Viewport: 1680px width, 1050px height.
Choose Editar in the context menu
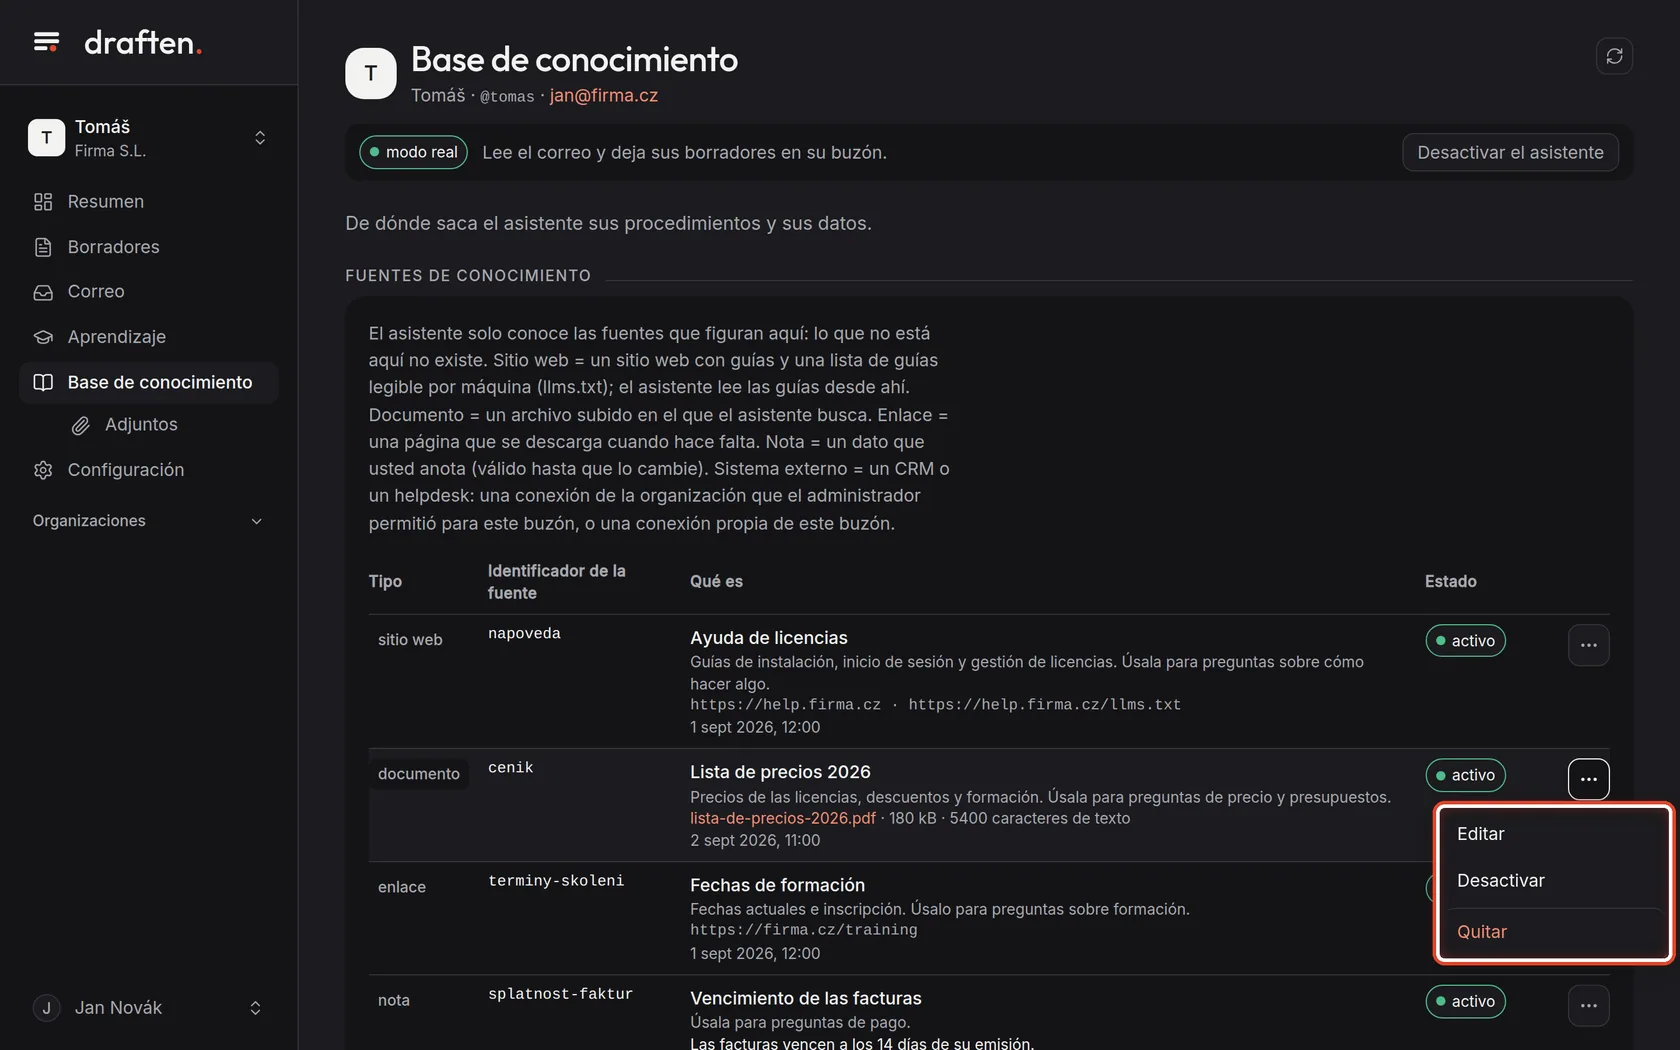[x=1553, y=834]
